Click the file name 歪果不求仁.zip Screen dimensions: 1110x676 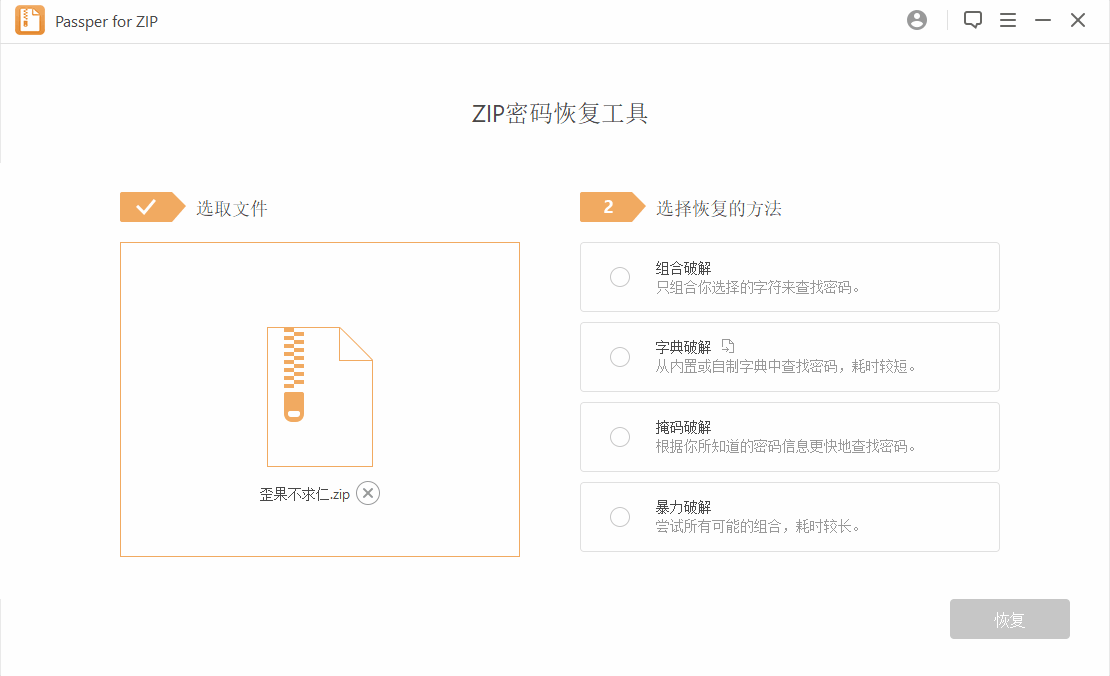(305, 493)
